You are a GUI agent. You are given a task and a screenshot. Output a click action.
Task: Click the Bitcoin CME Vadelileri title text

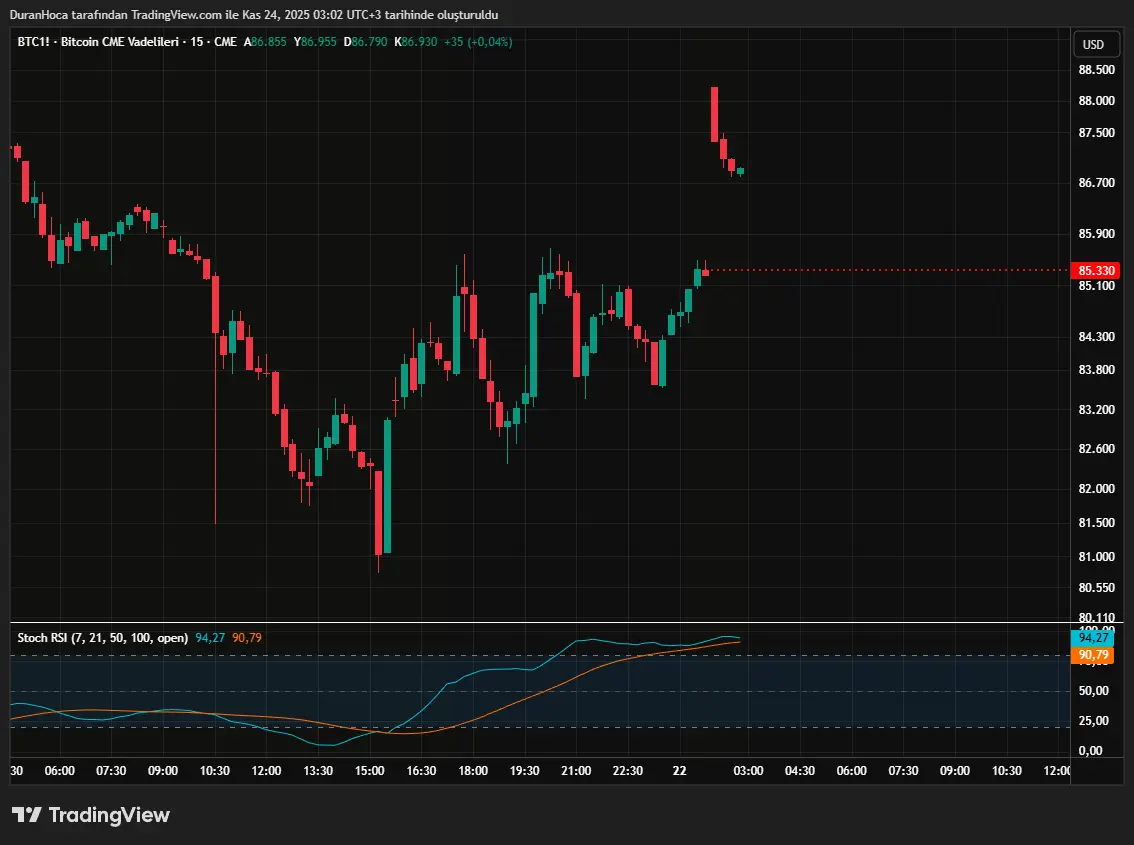click(x=119, y=42)
